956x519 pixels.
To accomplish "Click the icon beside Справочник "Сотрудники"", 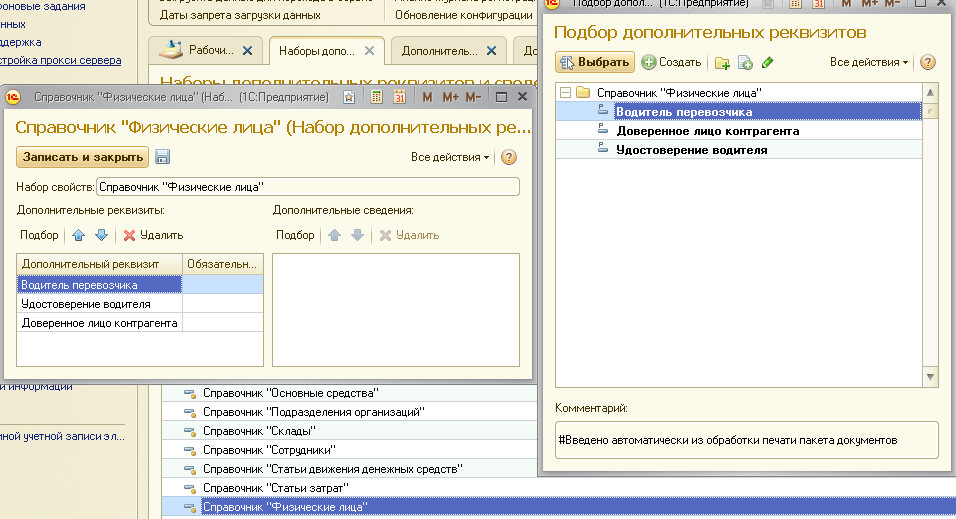I will click(x=190, y=450).
